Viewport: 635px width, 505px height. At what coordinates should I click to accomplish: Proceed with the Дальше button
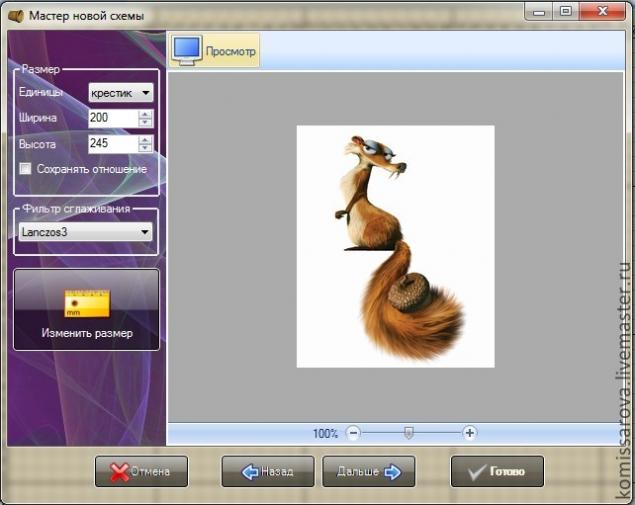pos(369,471)
